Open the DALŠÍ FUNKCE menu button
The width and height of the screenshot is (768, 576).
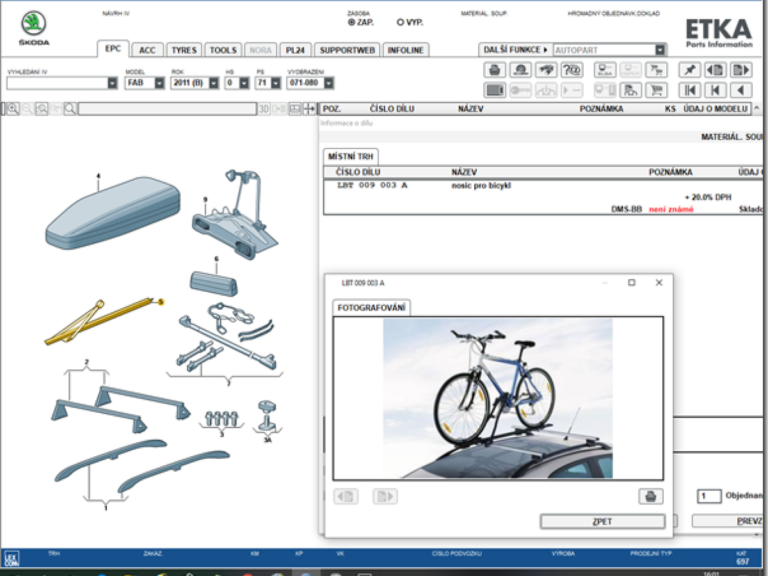(x=515, y=49)
